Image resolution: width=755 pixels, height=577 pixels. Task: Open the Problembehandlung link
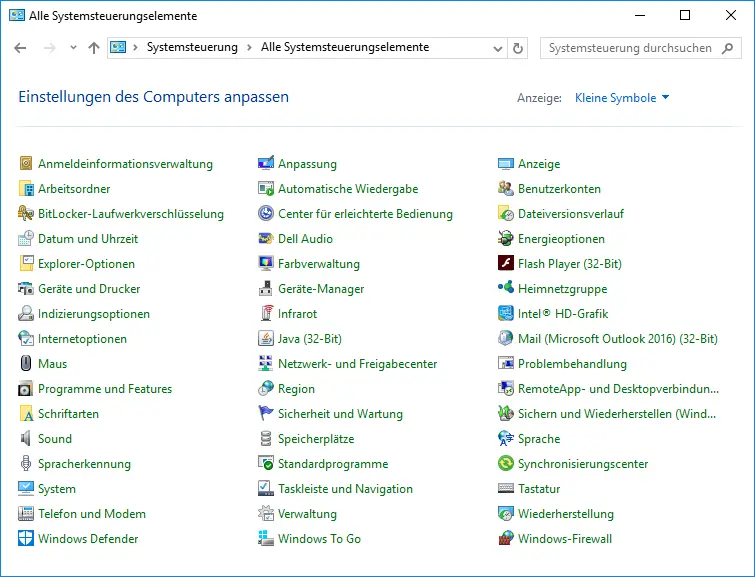[573, 364]
